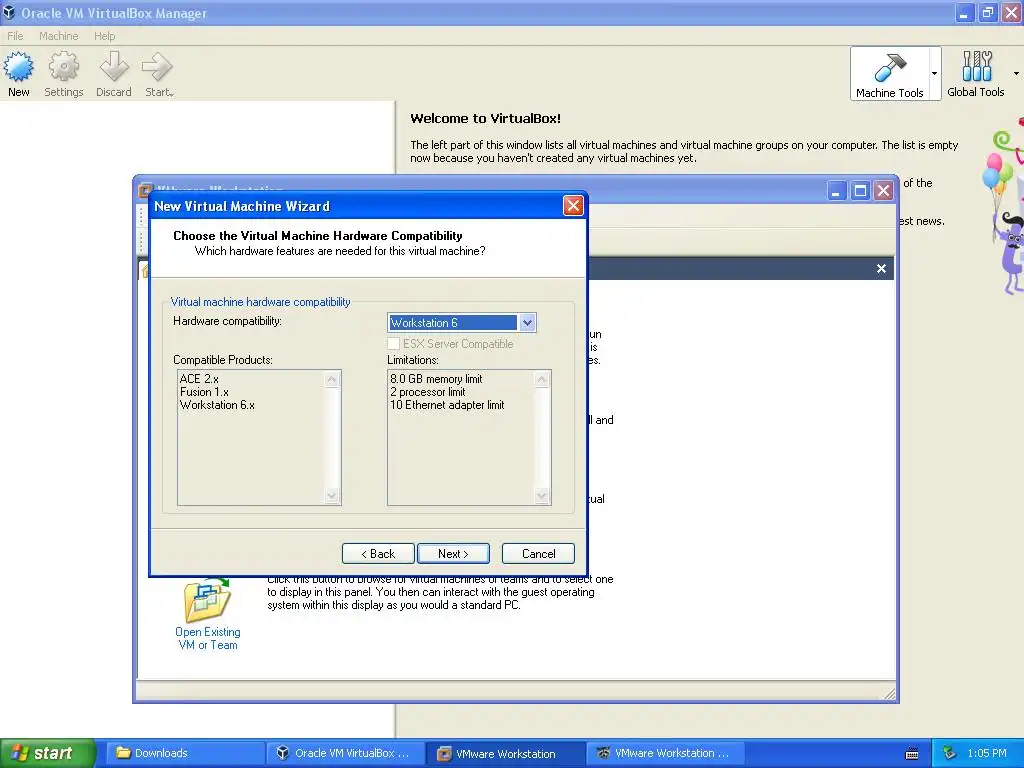Restore down the VirtualBox Manager window
The height and width of the screenshot is (768, 1024).
click(987, 12)
